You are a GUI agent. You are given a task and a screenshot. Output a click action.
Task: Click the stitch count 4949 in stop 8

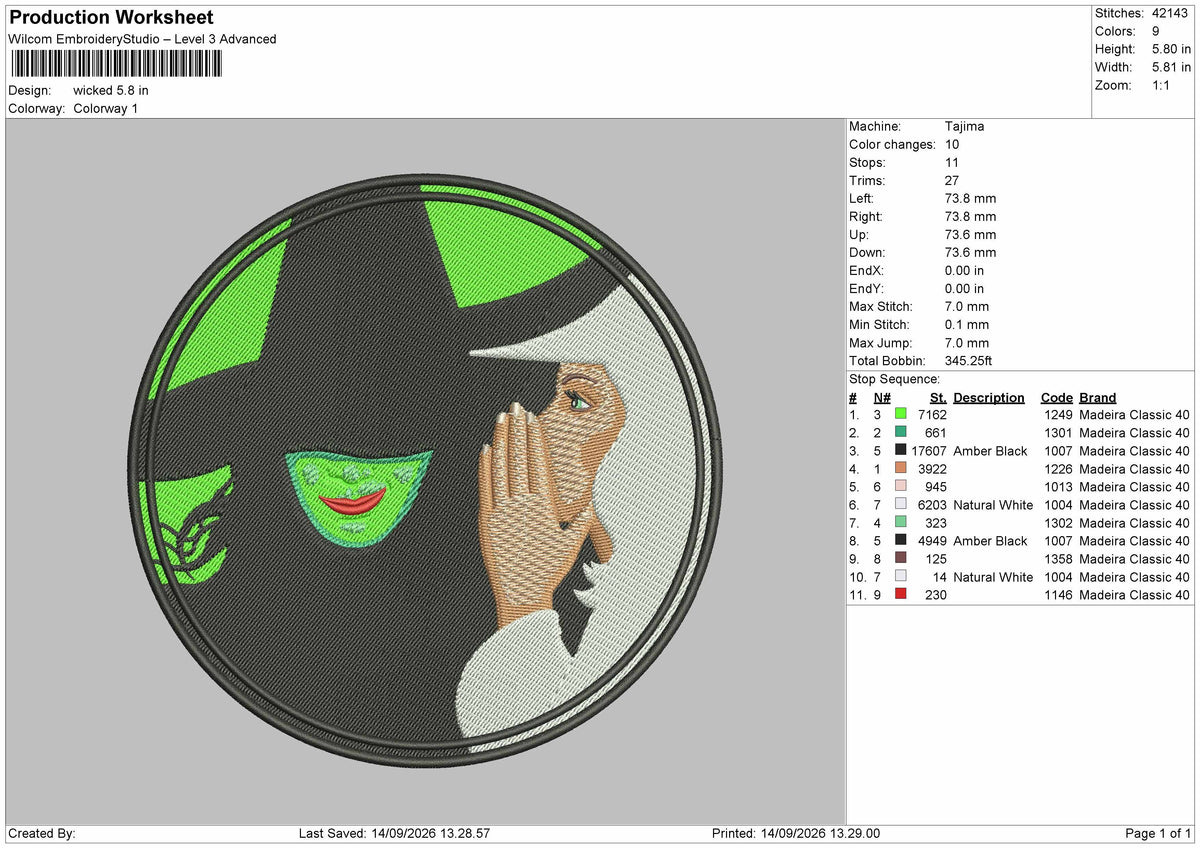[x=932, y=541]
